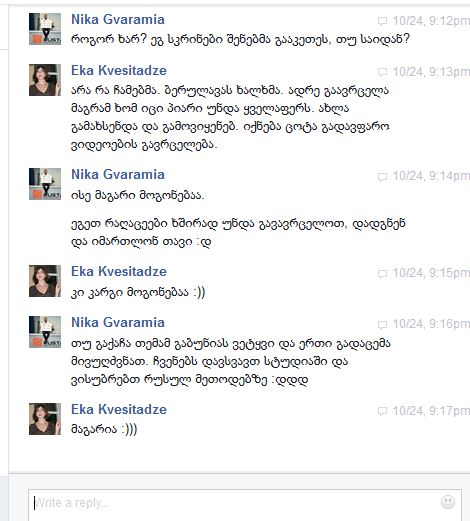The height and width of the screenshot is (521, 470).
Task: Click Eka Kvesitadze's avatar at 9:15pm message
Action: point(45,281)
